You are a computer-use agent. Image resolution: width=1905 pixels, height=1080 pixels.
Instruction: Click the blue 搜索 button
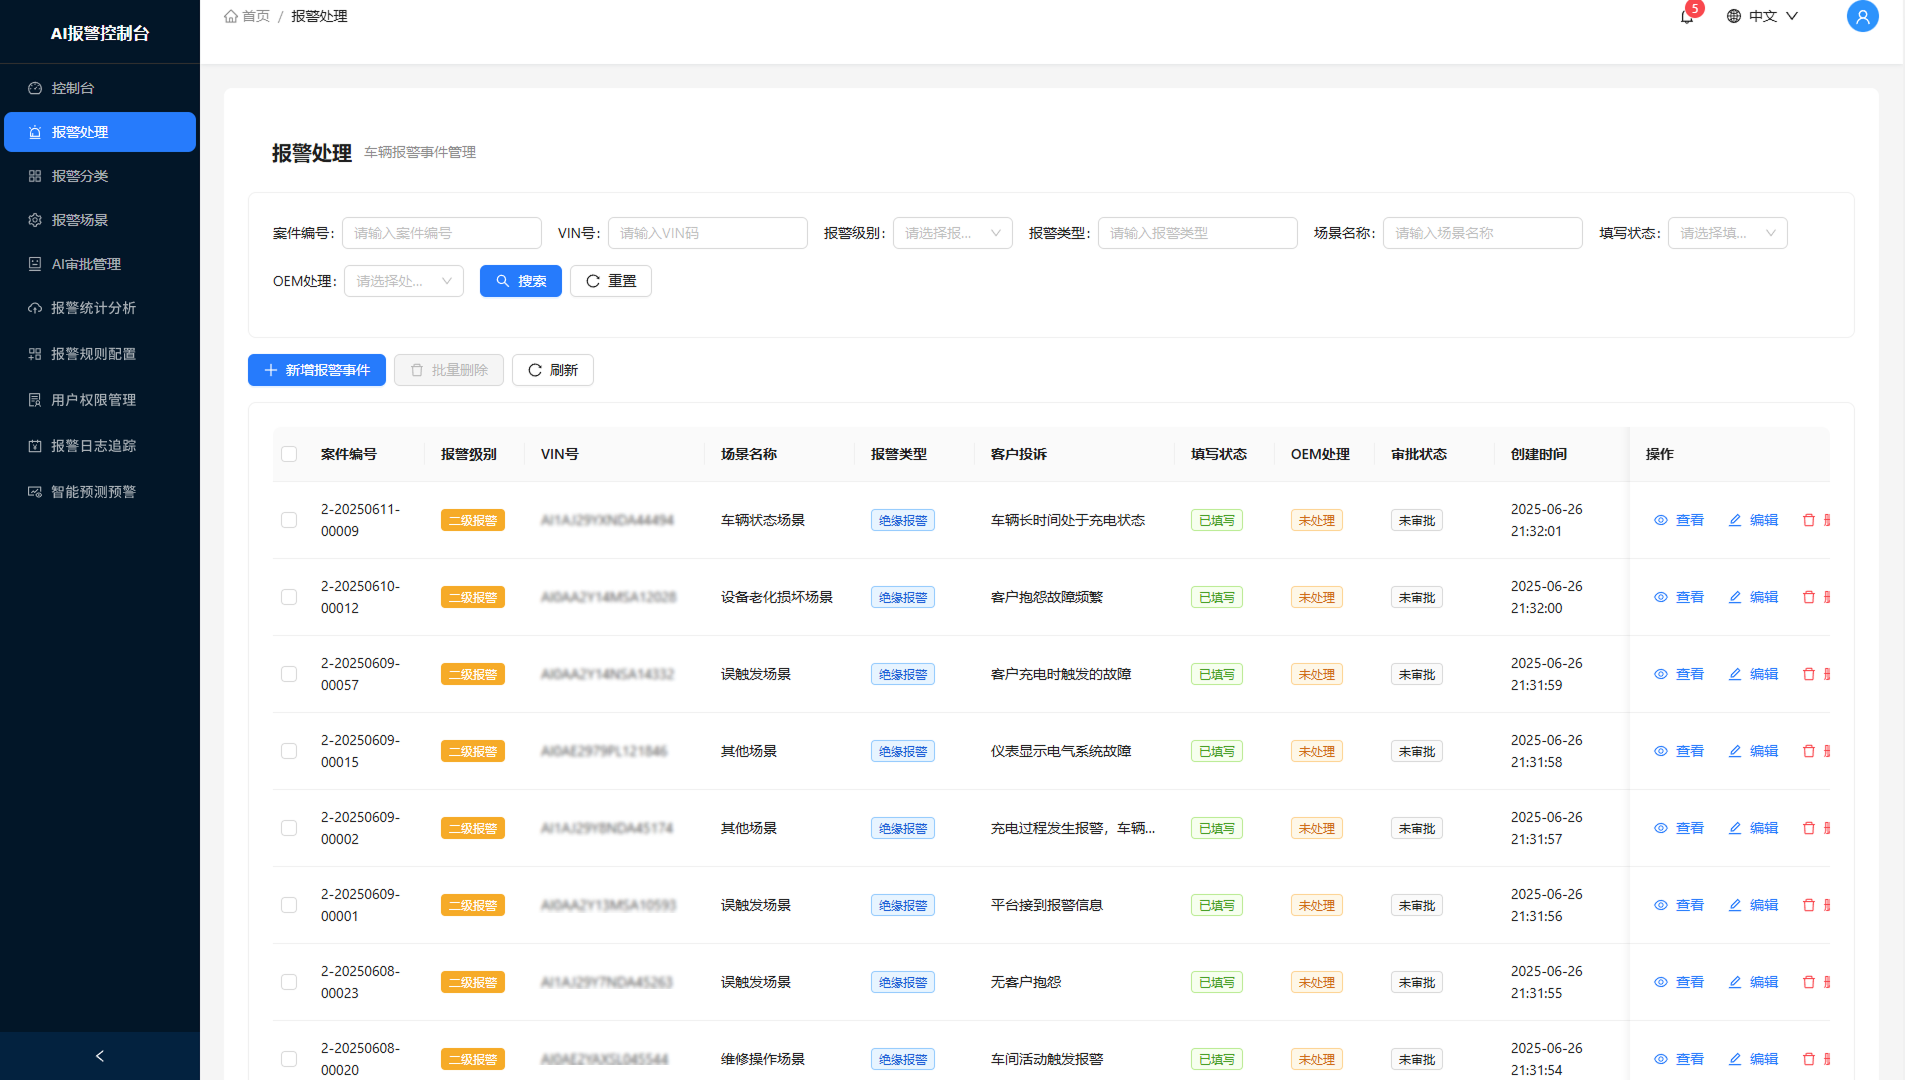click(x=520, y=281)
